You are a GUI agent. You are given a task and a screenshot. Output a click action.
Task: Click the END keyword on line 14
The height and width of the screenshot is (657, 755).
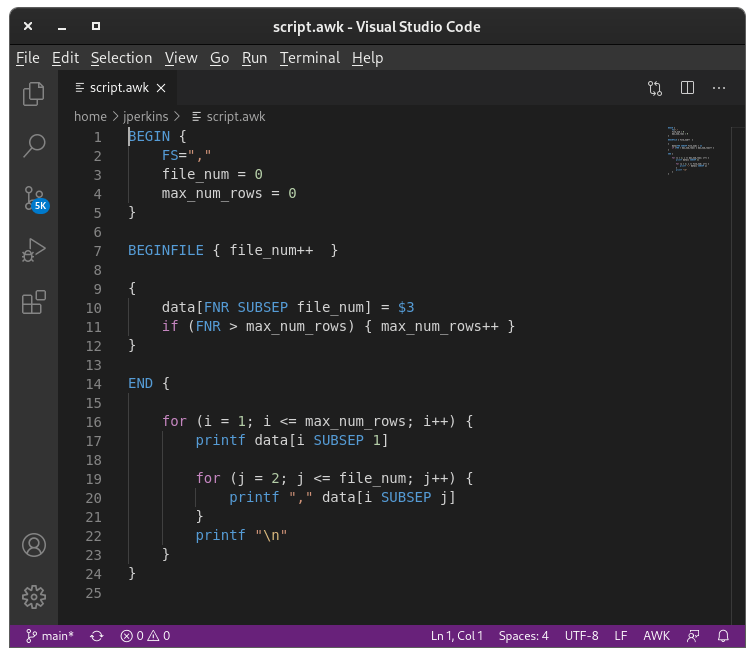pyautogui.click(x=140, y=383)
